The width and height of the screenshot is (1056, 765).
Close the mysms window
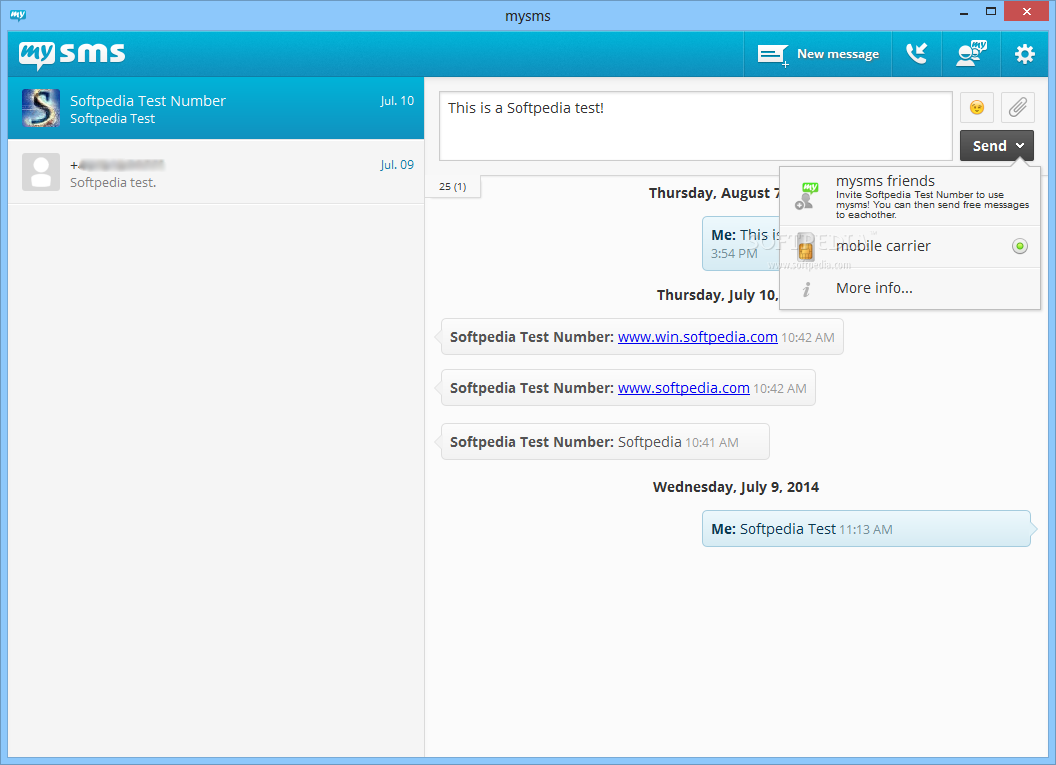1026,11
